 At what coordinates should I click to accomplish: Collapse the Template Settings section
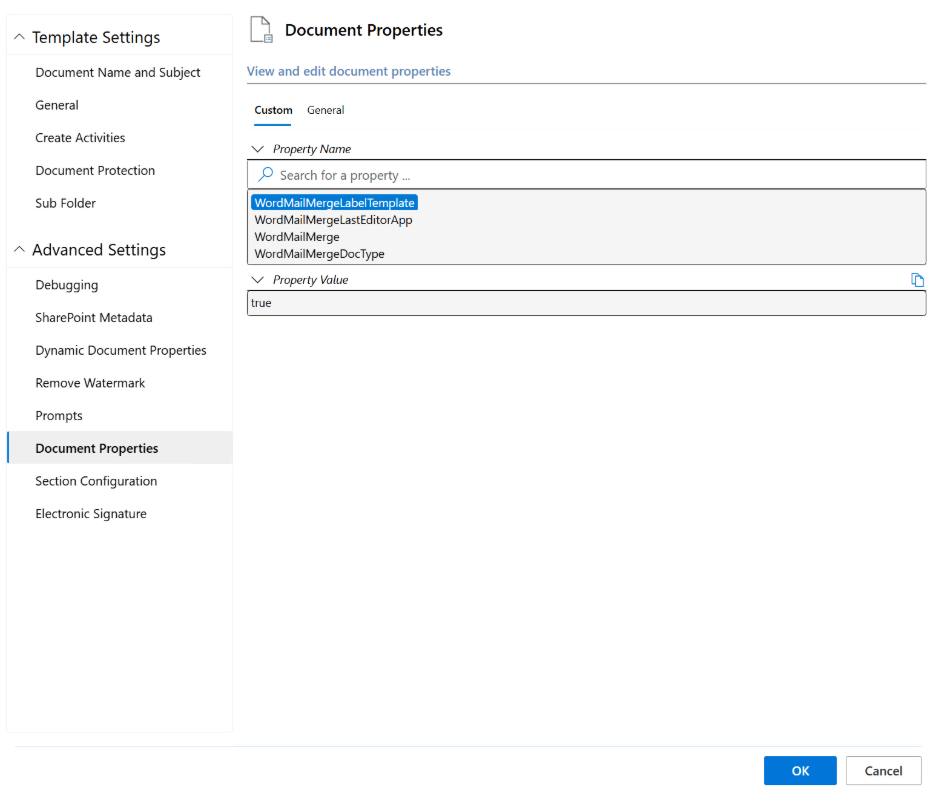click(19, 38)
